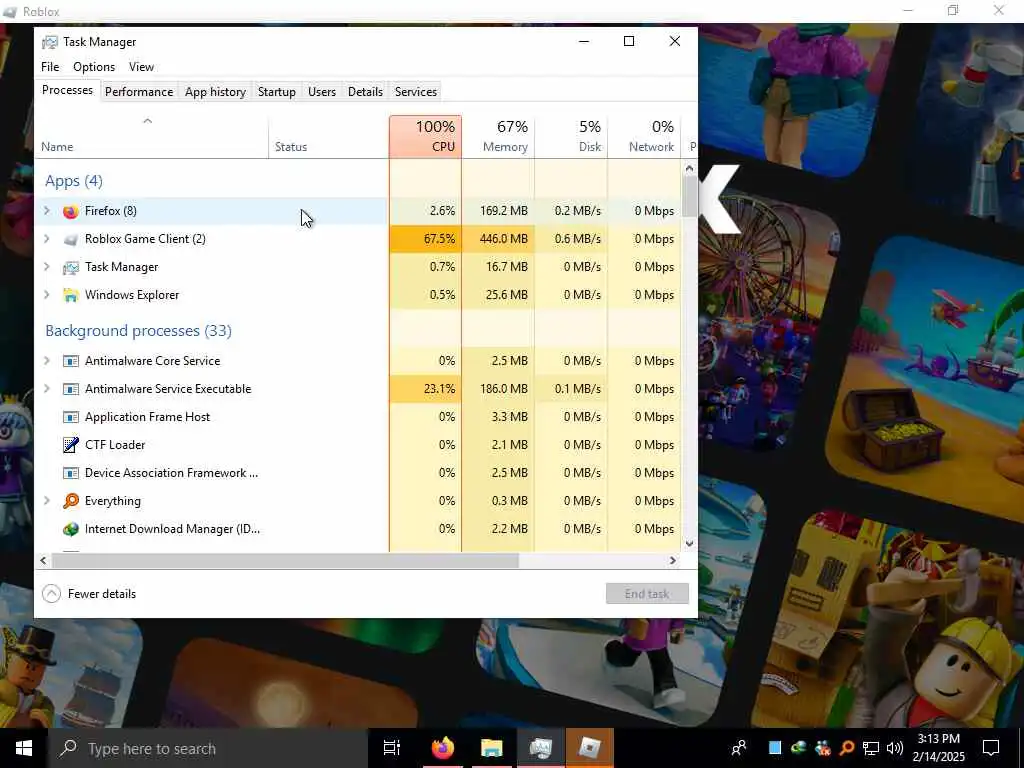Switch to the Startup tab
This screenshot has width=1024, height=768.
pyautogui.click(x=277, y=92)
